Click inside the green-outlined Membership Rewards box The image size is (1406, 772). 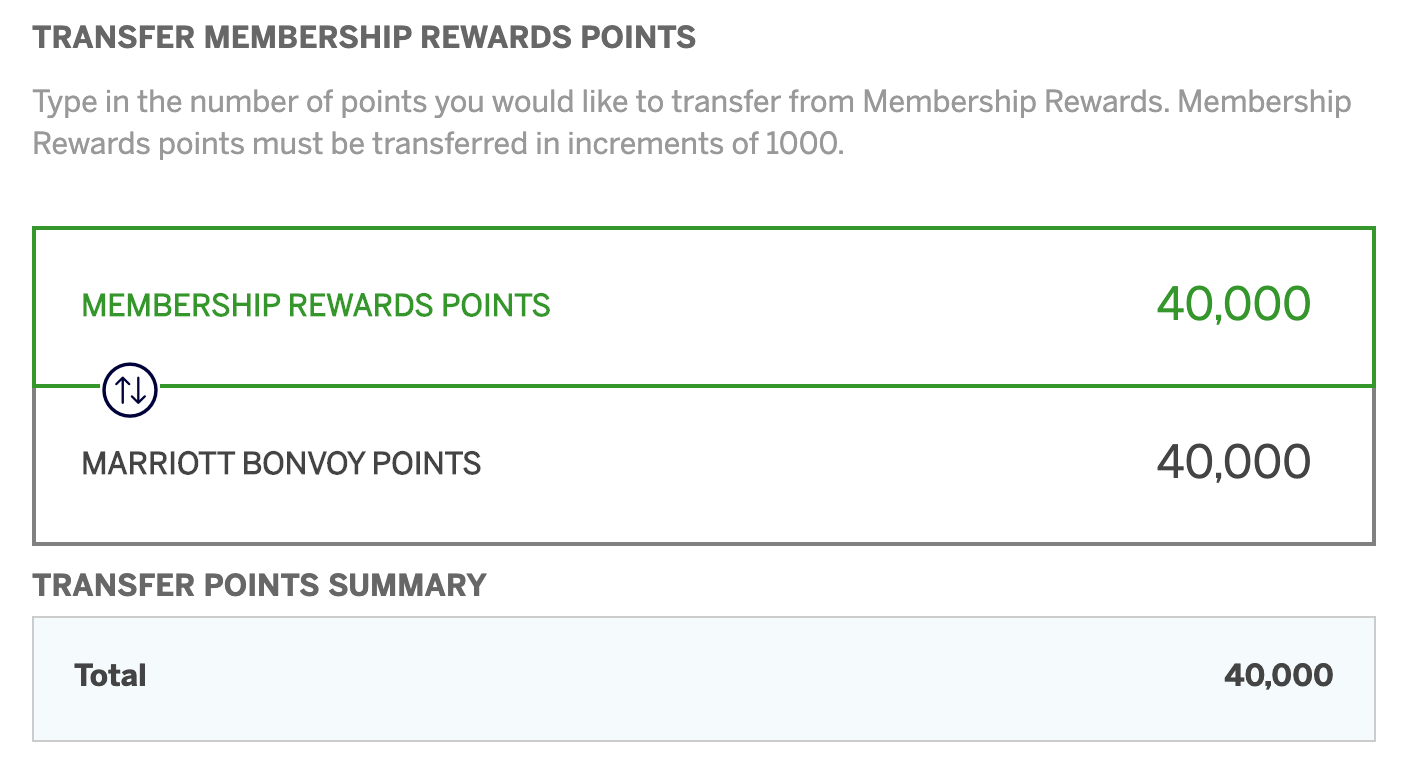pyautogui.click(x=704, y=306)
